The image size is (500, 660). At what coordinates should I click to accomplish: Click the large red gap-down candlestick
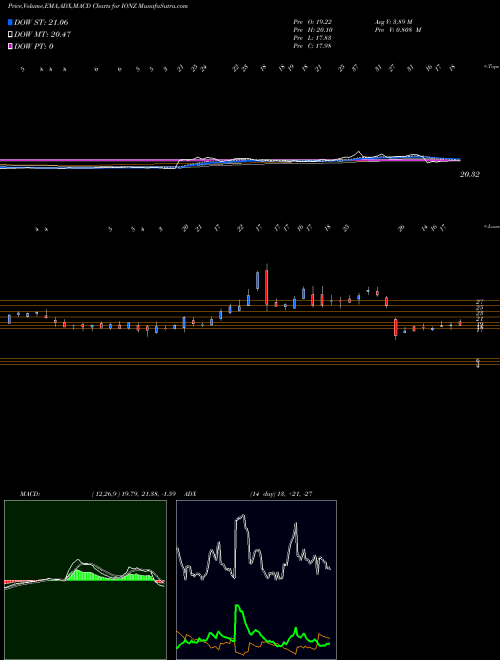[396, 327]
